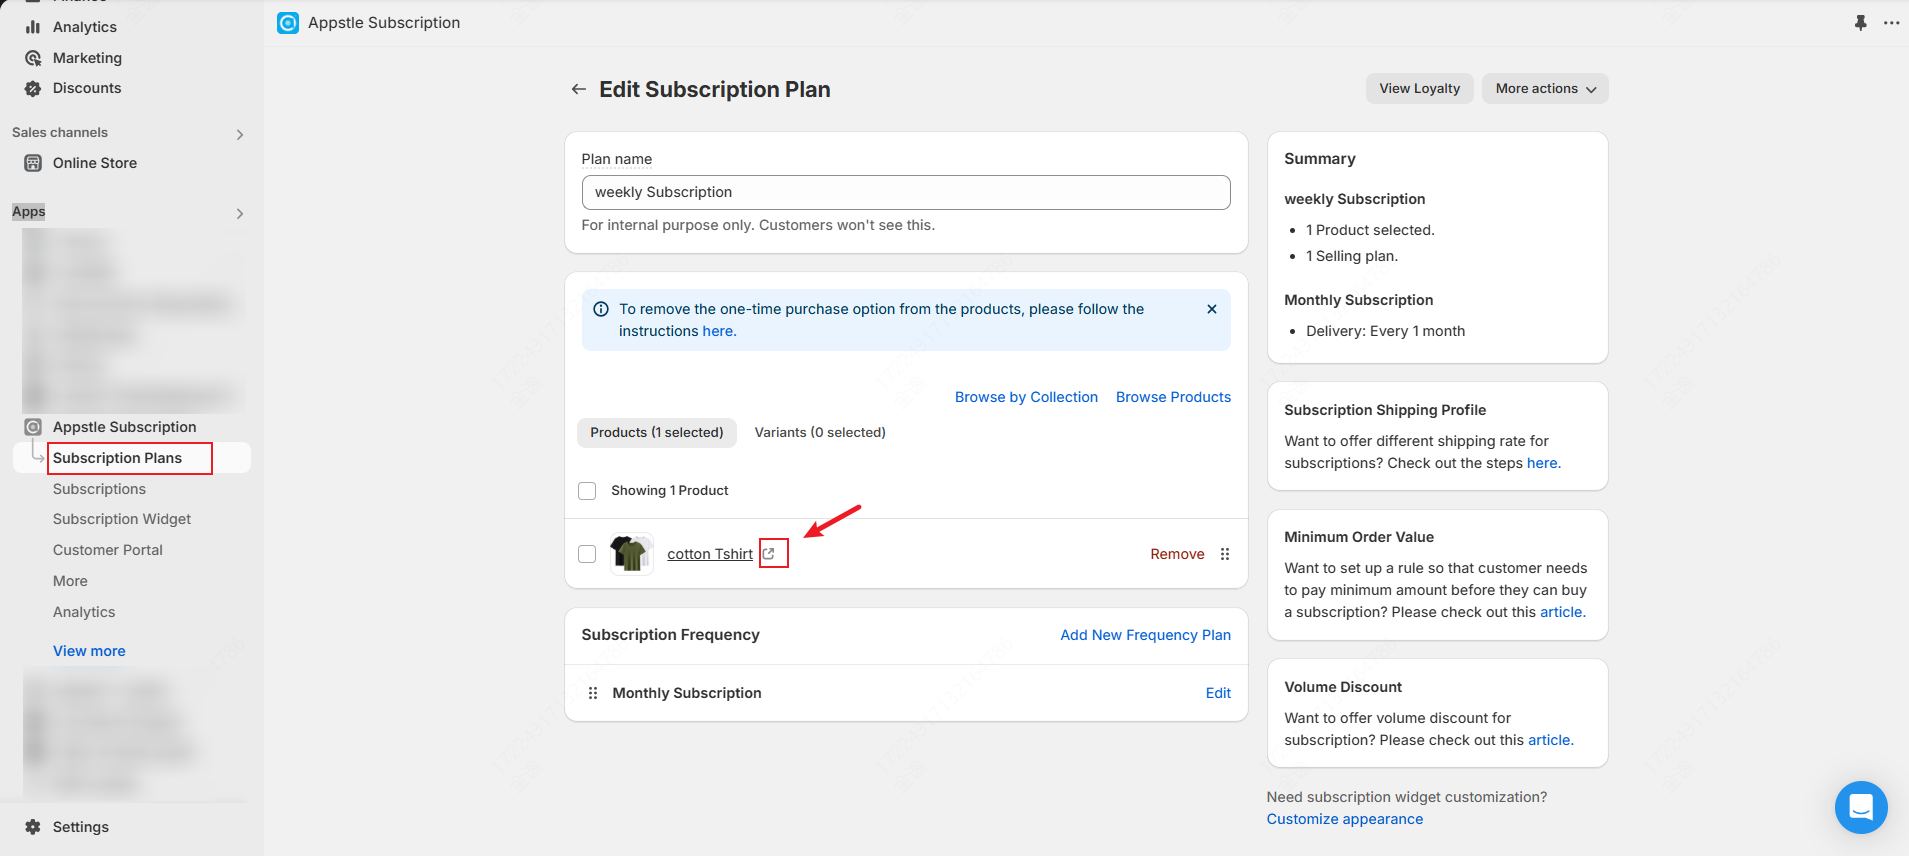Open the Marketing section icon
This screenshot has height=856, width=1909.
[x=33, y=58]
